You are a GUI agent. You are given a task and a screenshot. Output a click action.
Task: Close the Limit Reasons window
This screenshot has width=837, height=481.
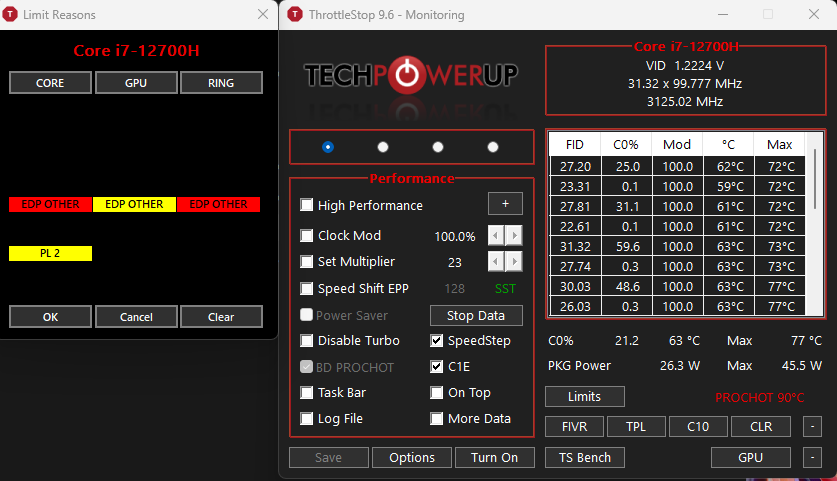pyautogui.click(x=263, y=14)
